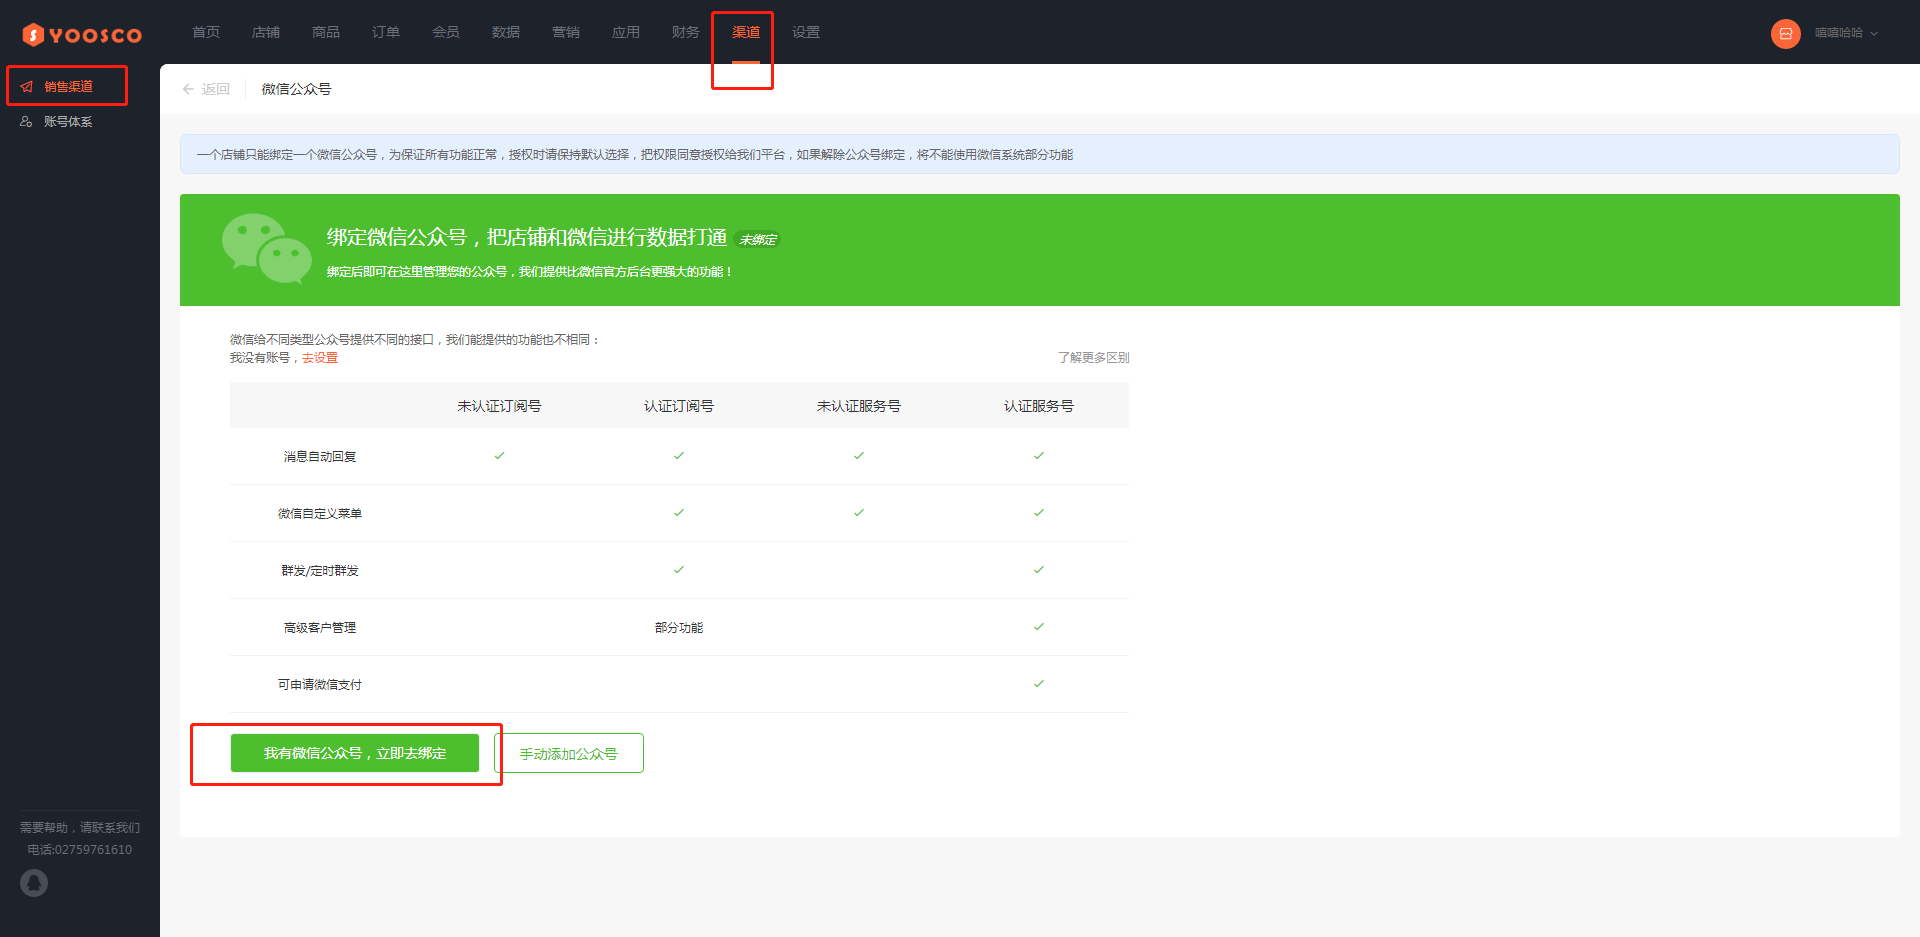The width and height of the screenshot is (1920, 937).
Task: Go to the 营销 tab
Action: (x=566, y=32)
